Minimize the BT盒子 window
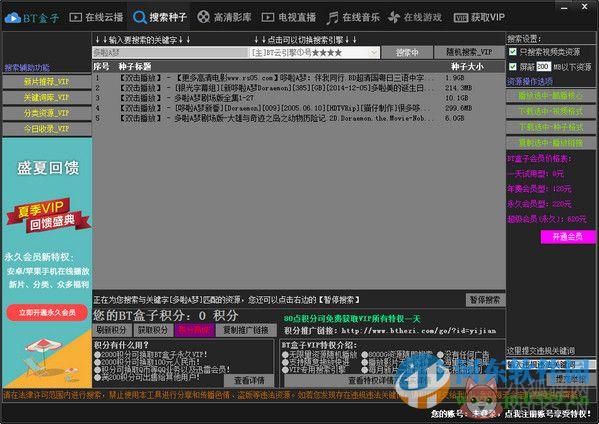599x424 pixels. [x=564, y=7]
